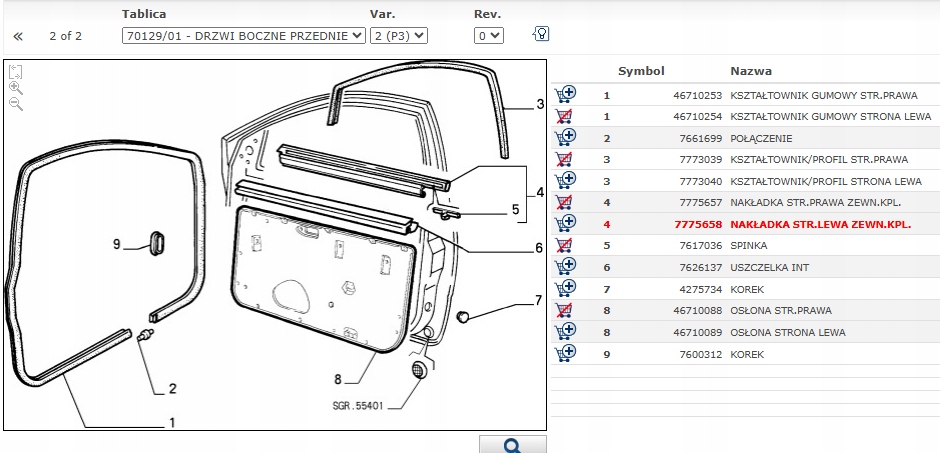
Task: Click crossed-out cart for part 46710088
Action: [x=564, y=310]
